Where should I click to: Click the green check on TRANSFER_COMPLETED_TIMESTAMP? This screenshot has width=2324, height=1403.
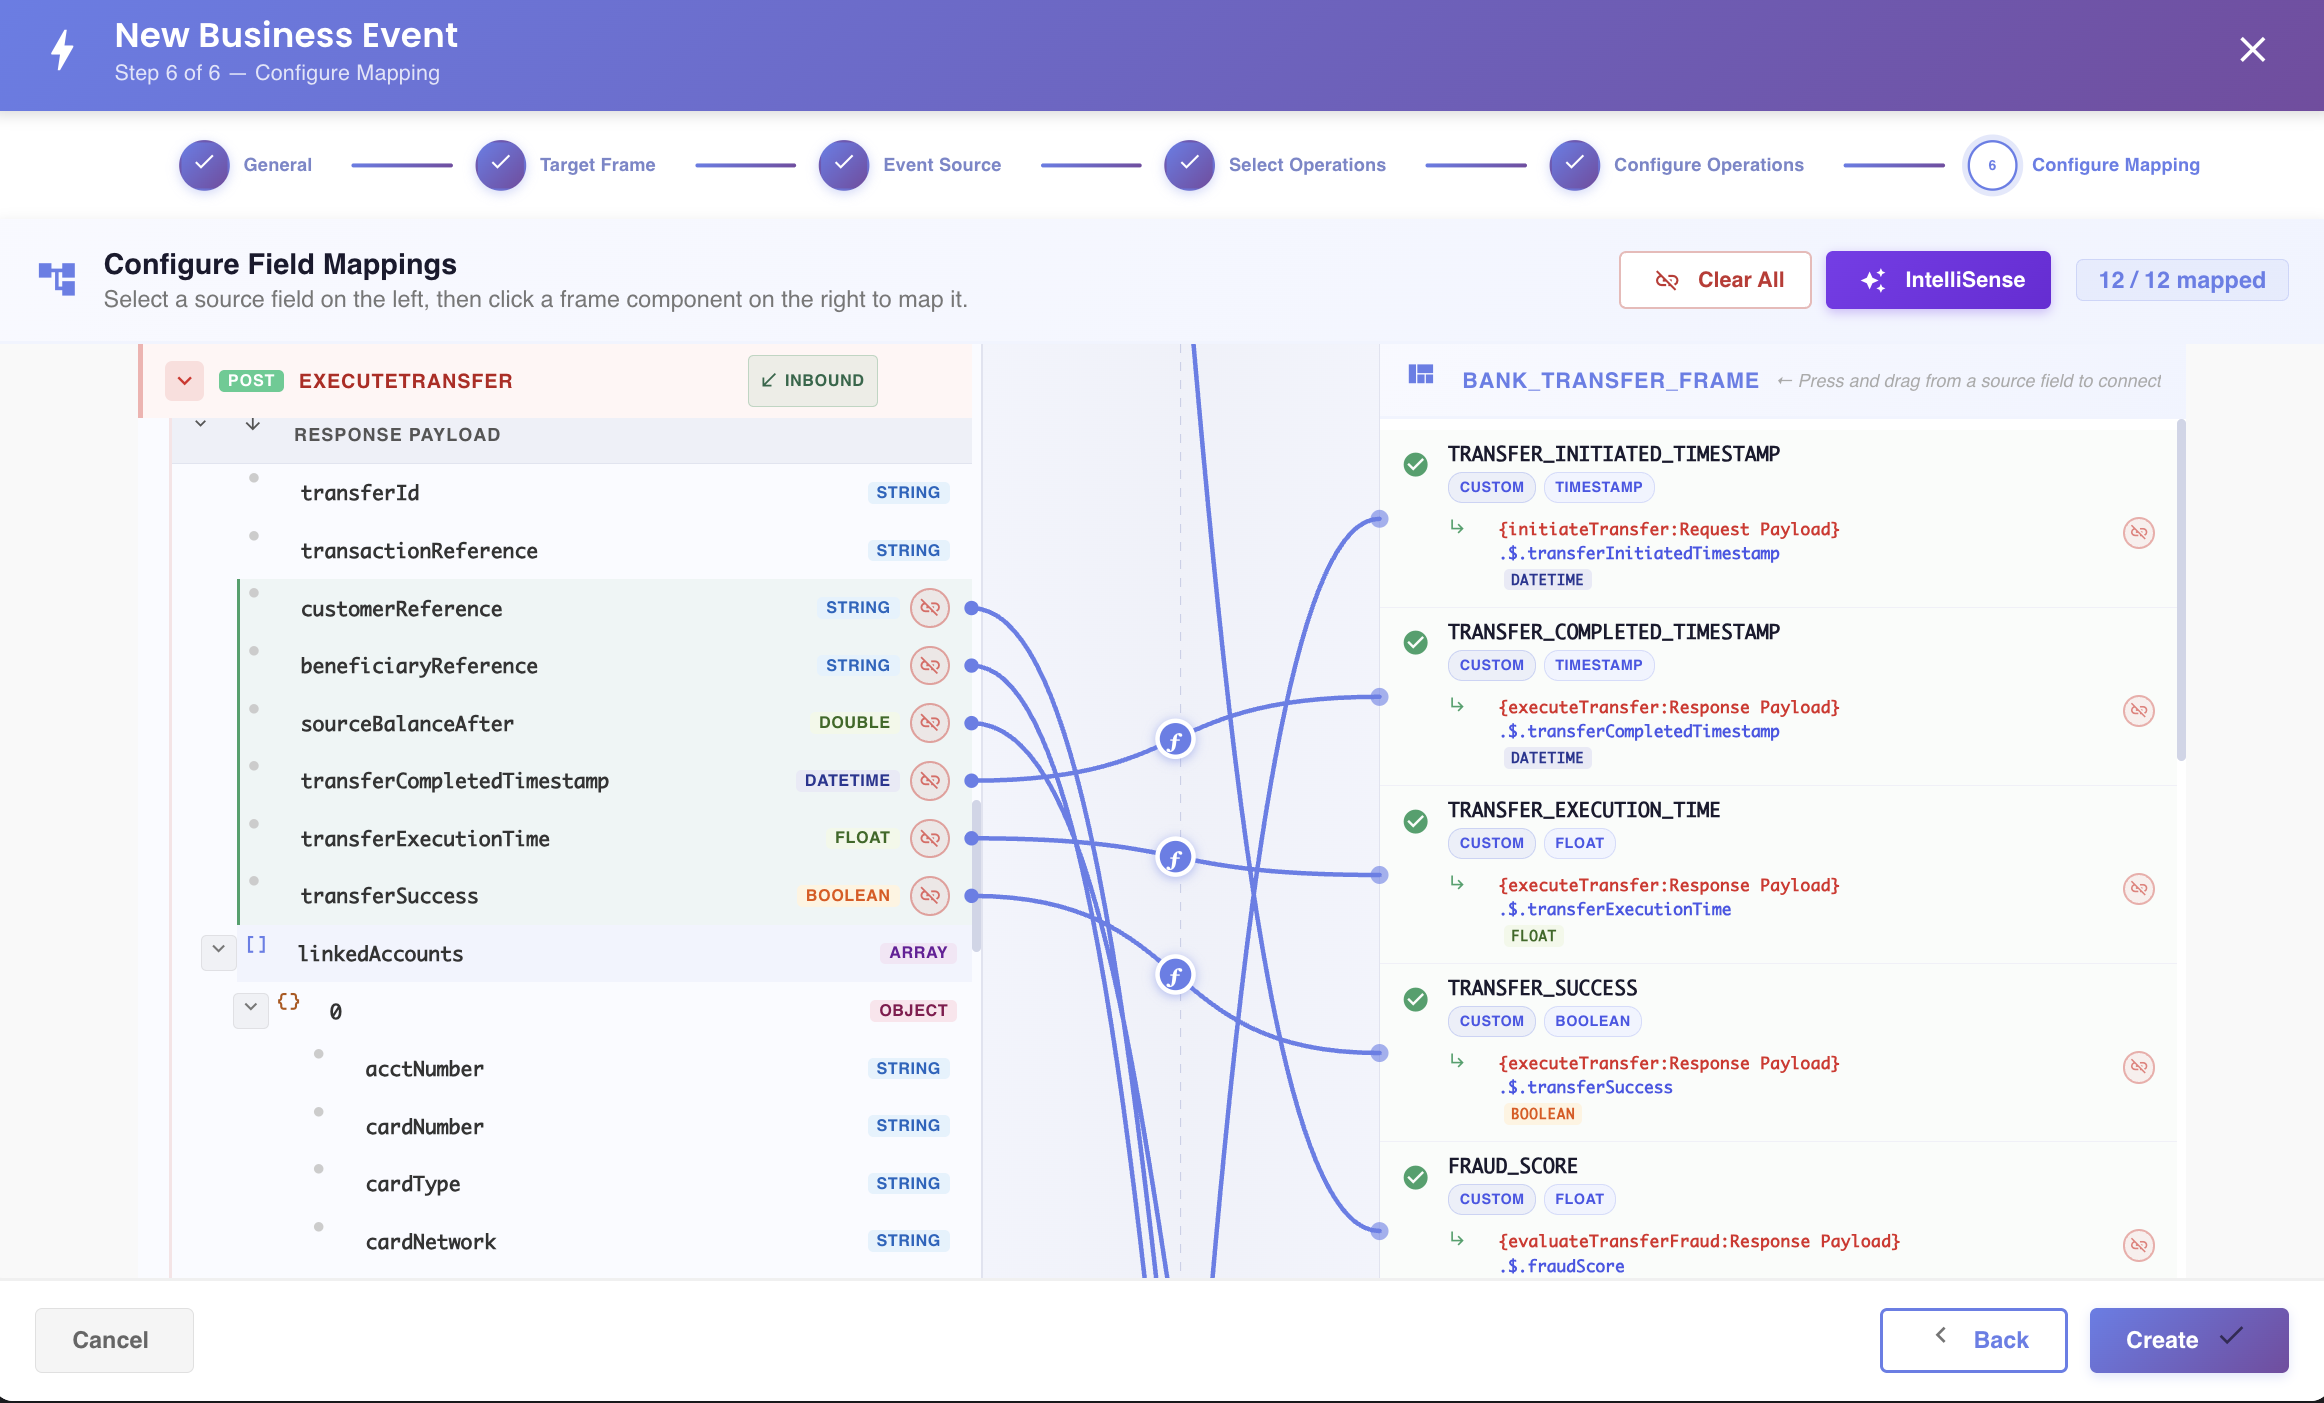pyautogui.click(x=1415, y=643)
